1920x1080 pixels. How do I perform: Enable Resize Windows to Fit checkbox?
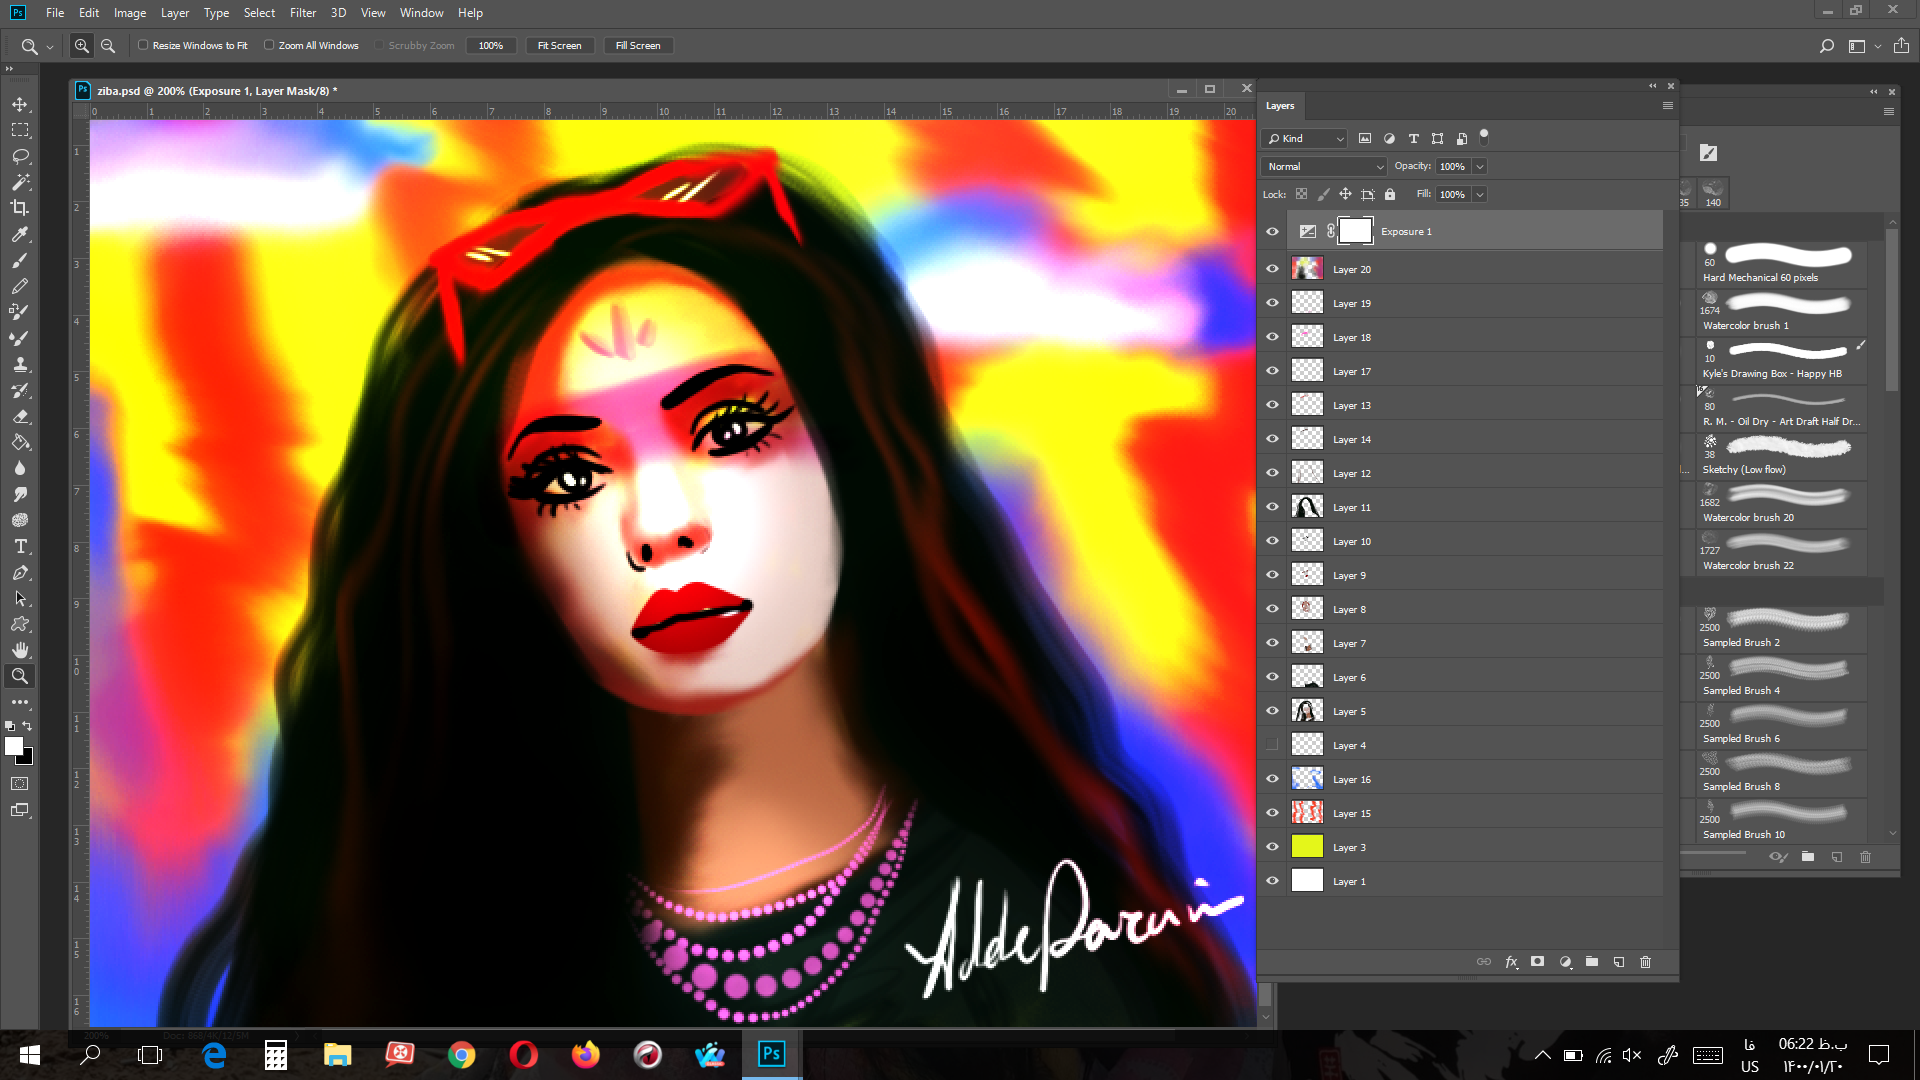(x=143, y=45)
